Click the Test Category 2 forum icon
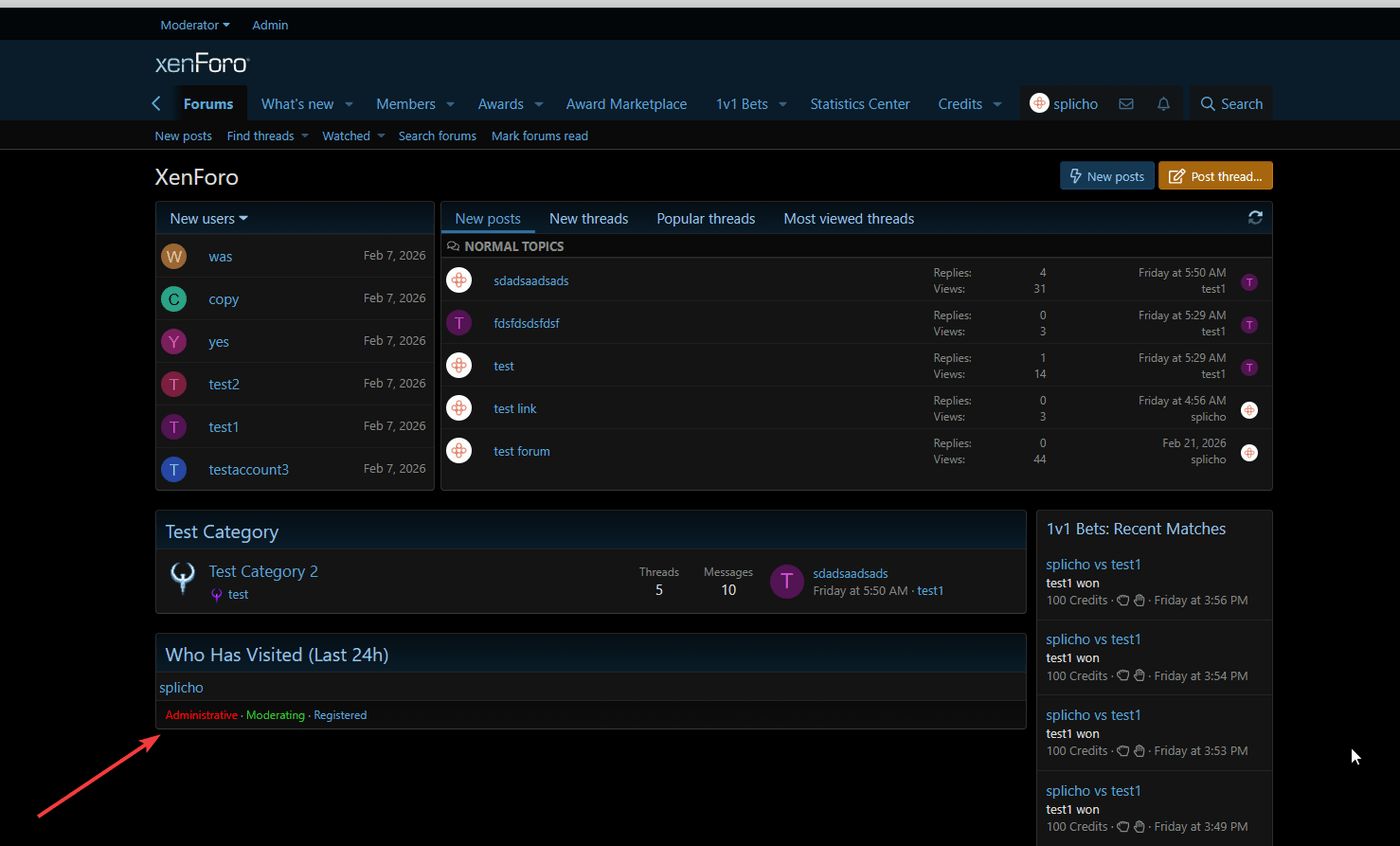 pyautogui.click(x=182, y=579)
